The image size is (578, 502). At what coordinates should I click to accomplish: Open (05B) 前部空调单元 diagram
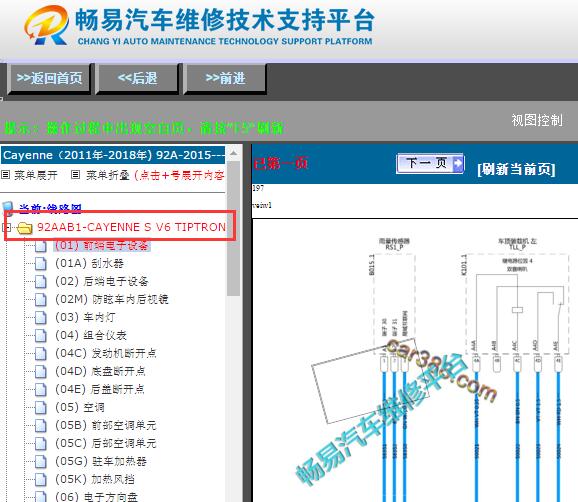coord(106,425)
